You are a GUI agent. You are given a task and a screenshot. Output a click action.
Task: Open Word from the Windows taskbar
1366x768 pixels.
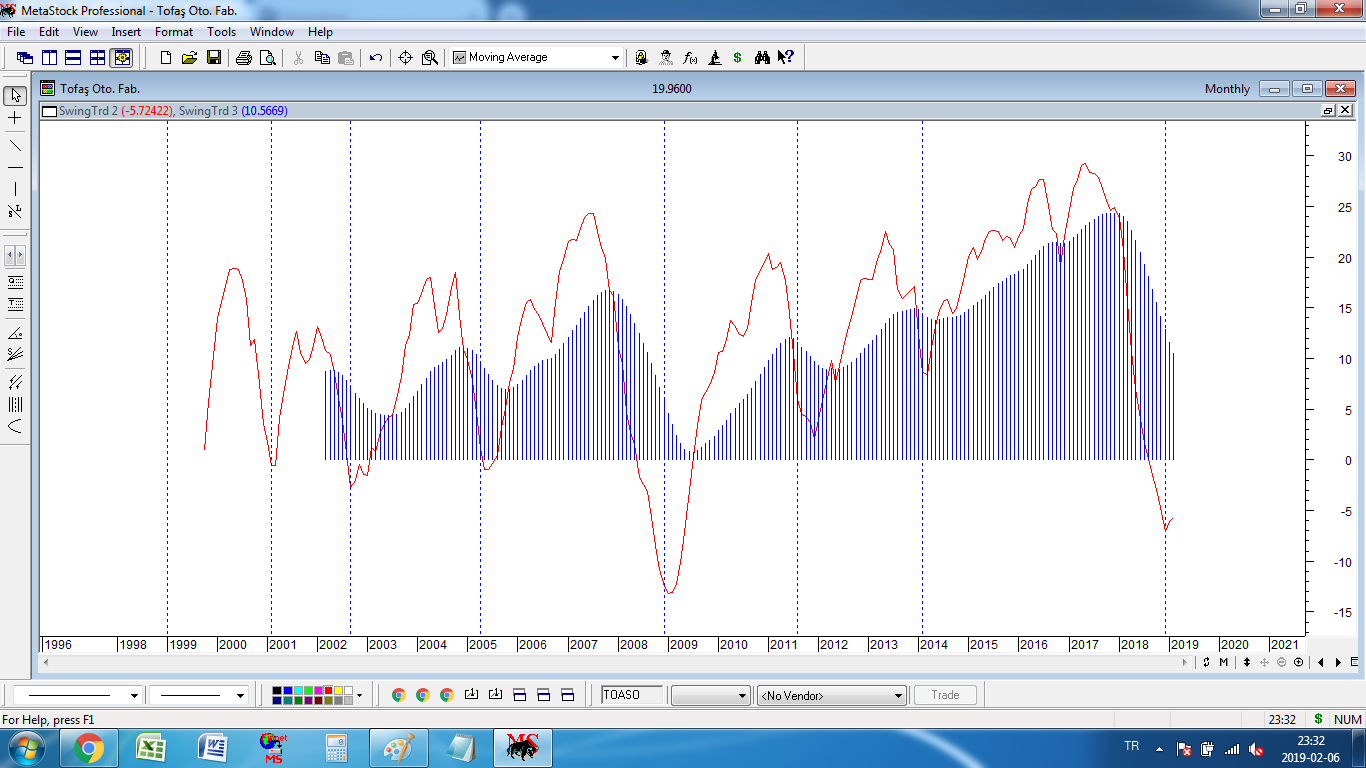(x=212, y=748)
